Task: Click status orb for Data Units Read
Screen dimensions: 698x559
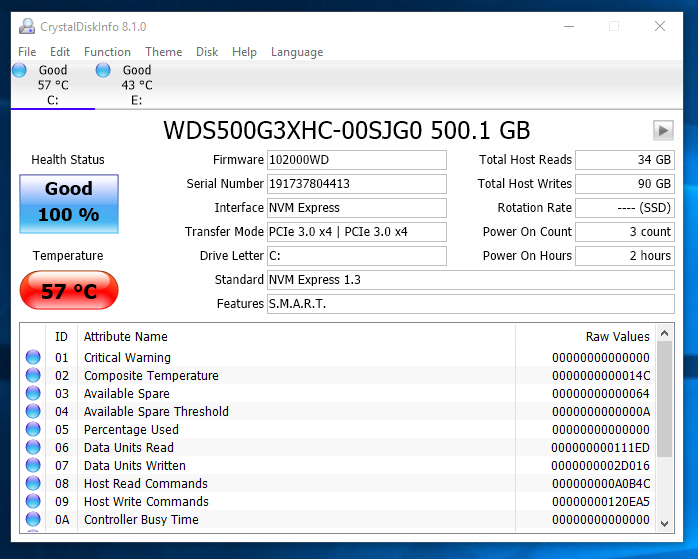Action: coord(33,447)
